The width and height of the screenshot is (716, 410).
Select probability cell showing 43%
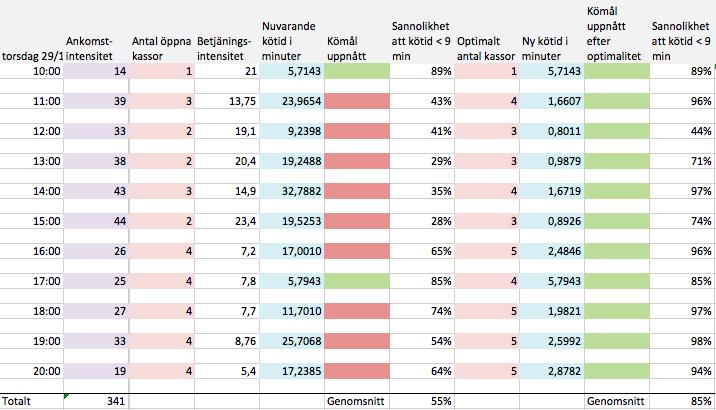point(422,101)
